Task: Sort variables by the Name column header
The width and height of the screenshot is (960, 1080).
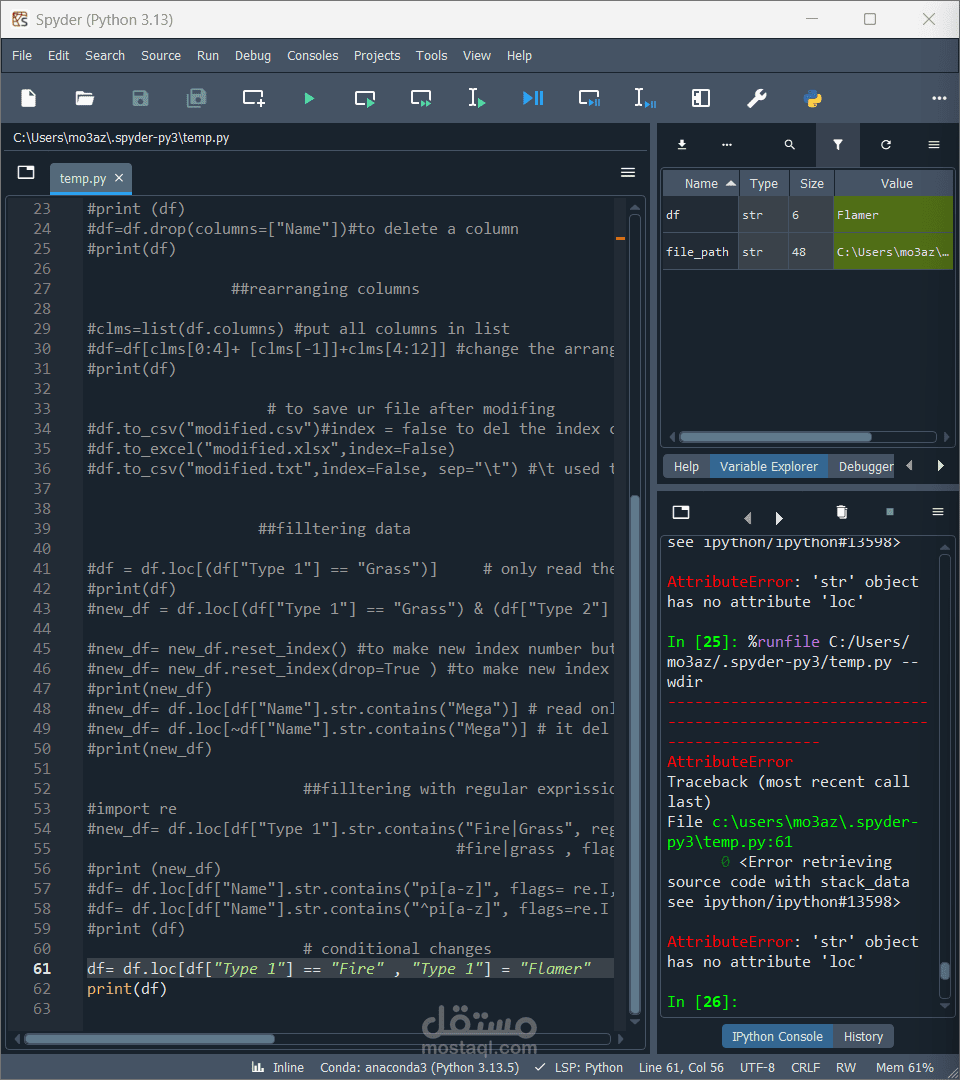Action: point(701,184)
